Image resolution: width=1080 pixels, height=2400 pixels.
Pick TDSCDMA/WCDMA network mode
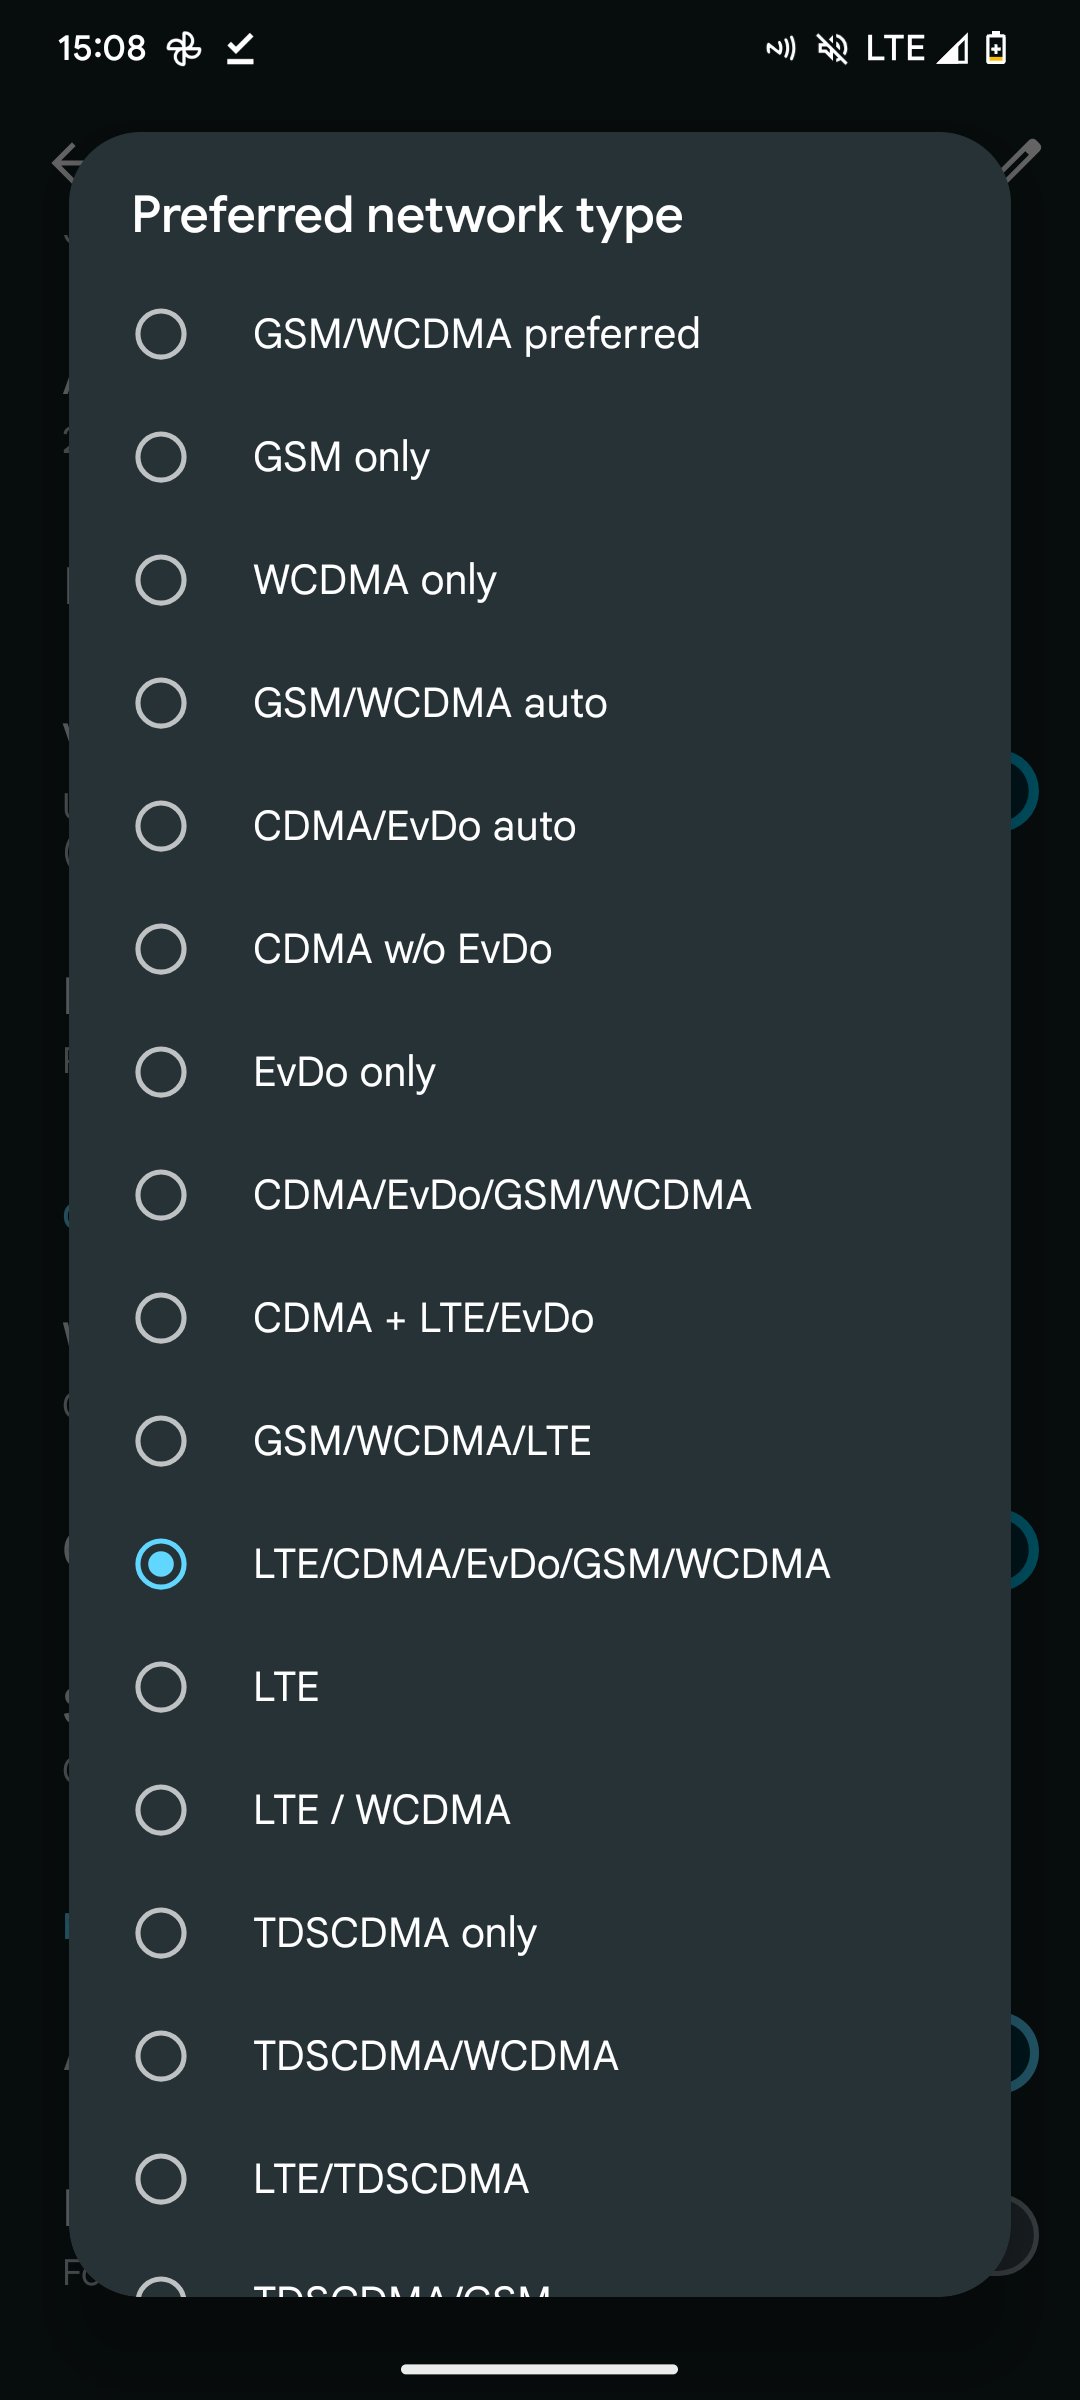tap(161, 2056)
